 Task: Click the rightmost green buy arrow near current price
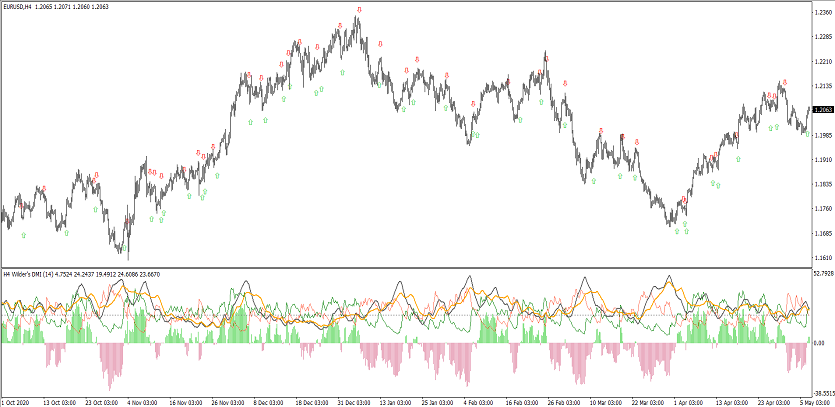(807, 133)
